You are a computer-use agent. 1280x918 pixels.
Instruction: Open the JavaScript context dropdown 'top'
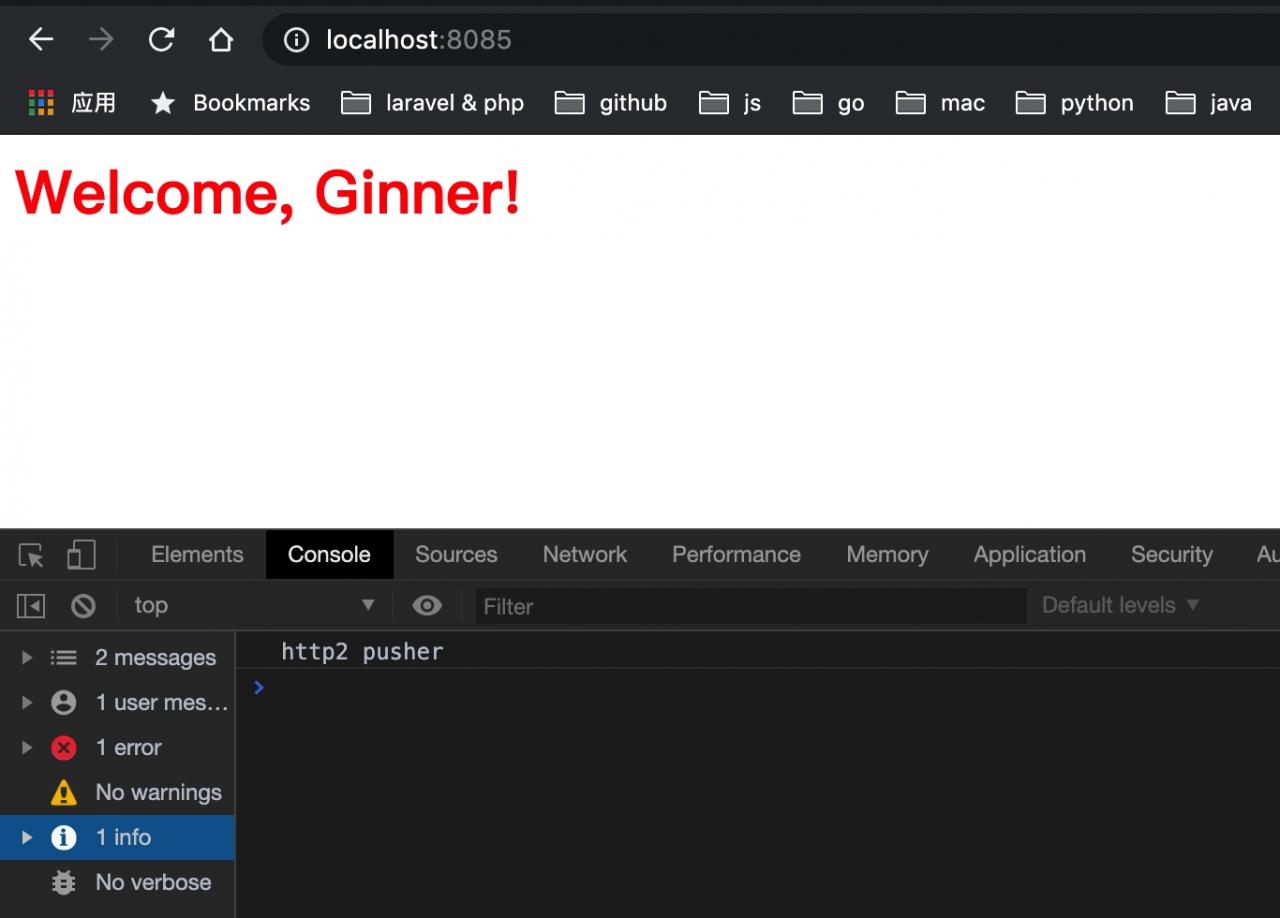tap(254, 605)
